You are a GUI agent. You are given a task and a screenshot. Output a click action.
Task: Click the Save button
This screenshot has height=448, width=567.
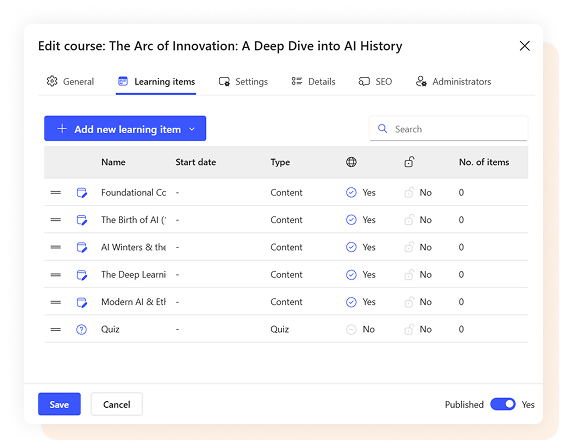tap(59, 404)
